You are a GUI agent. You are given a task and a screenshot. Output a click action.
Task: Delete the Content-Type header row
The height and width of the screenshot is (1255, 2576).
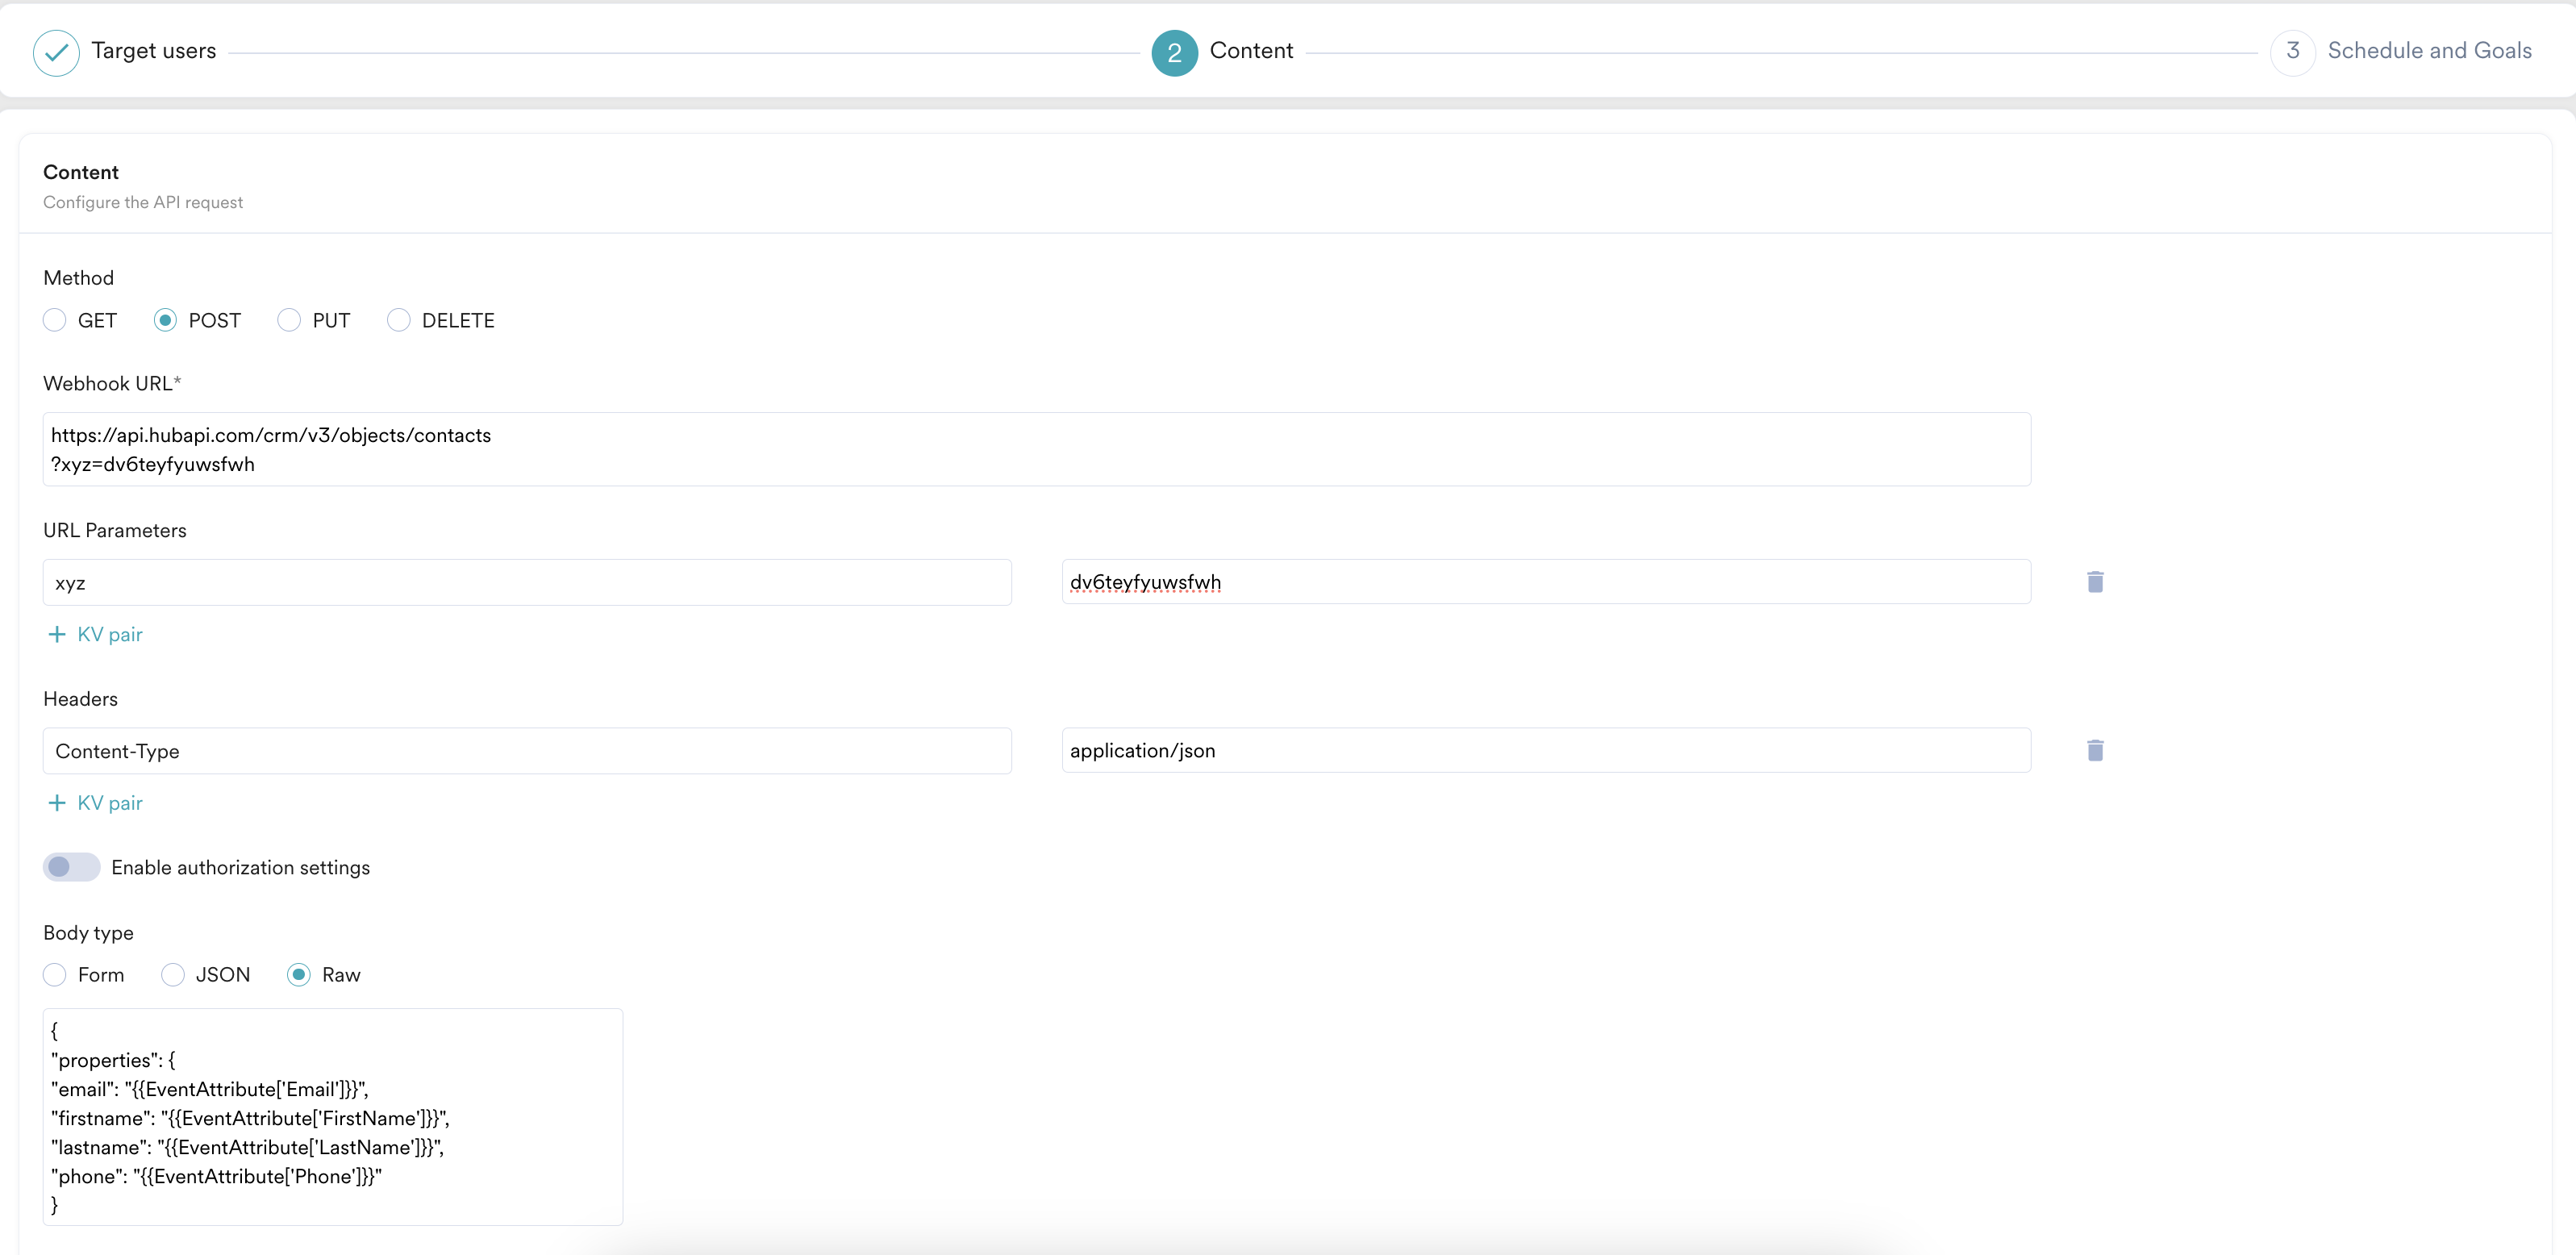2095,750
